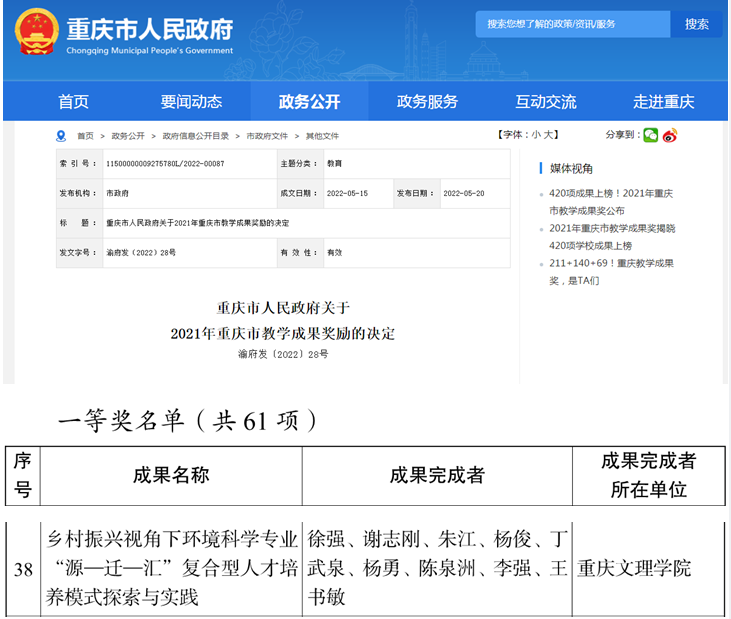Image resolution: width=731 pixels, height=619 pixels.
Task: Click the breadcrumb location pin icon
Action: click(x=61, y=136)
